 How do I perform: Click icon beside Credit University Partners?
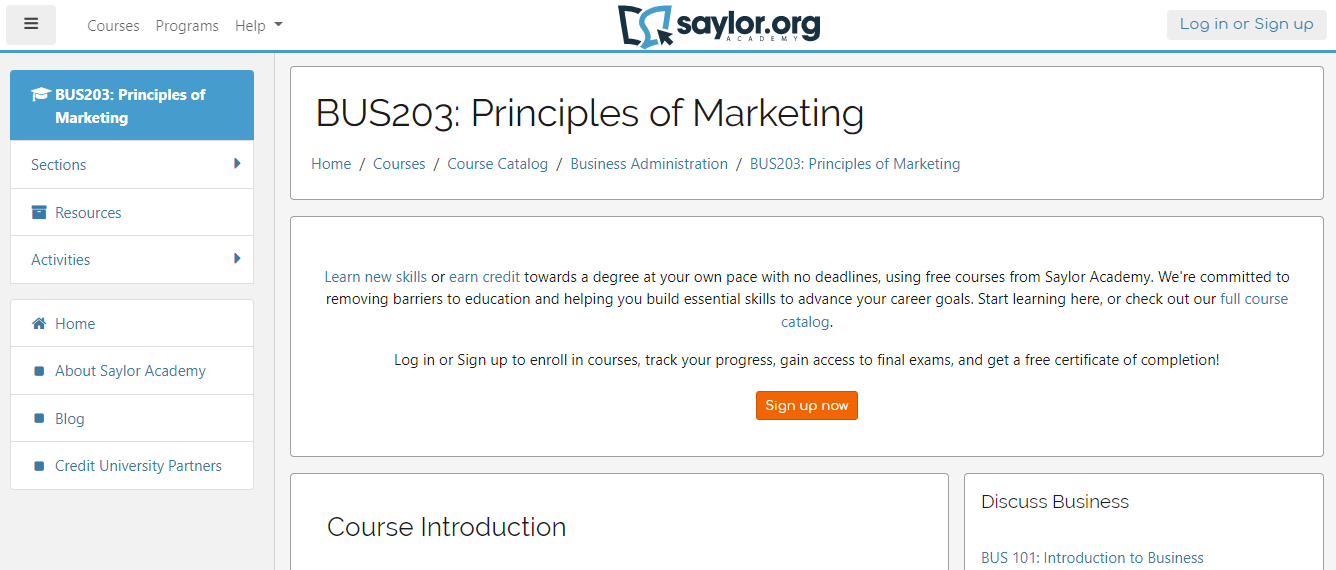[x=39, y=466]
